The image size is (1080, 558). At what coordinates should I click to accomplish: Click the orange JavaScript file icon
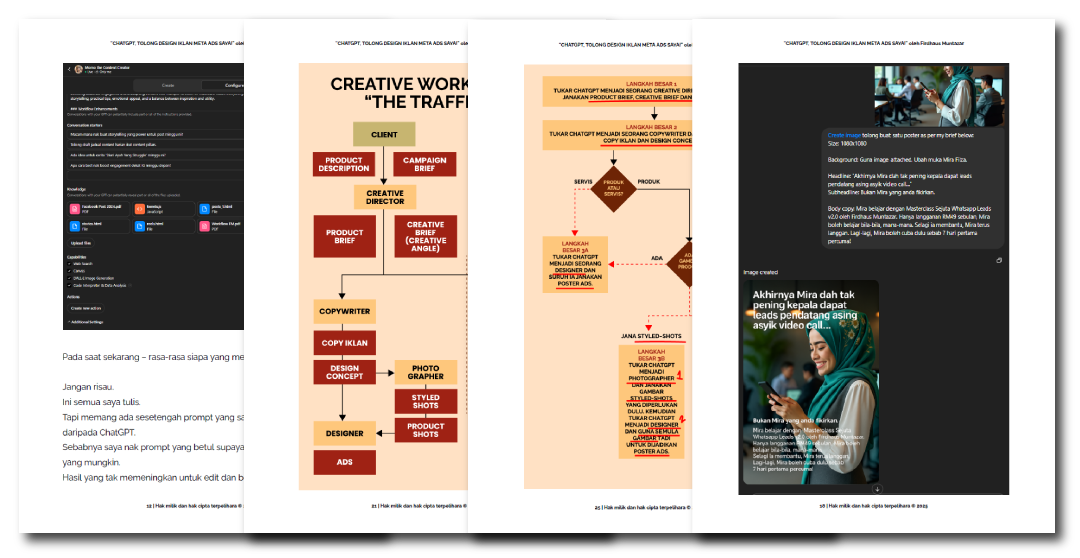[x=140, y=209]
